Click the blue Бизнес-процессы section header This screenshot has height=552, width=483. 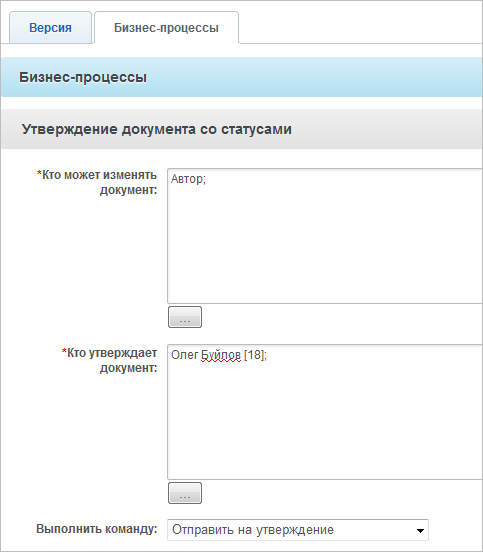[x=83, y=77]
